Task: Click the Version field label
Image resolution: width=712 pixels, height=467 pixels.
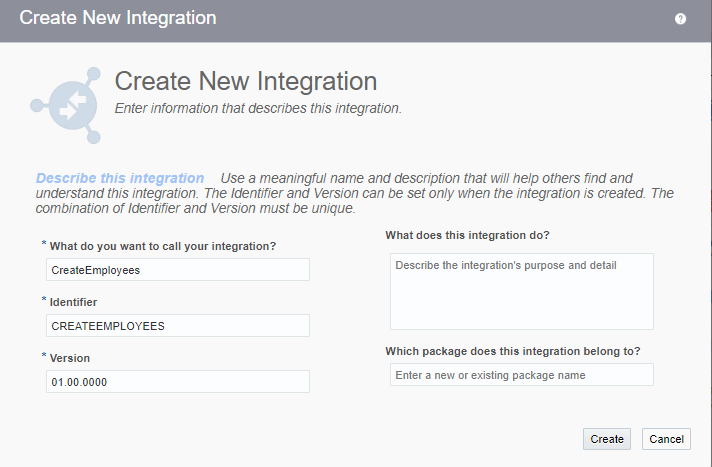Action: (70, 358)
